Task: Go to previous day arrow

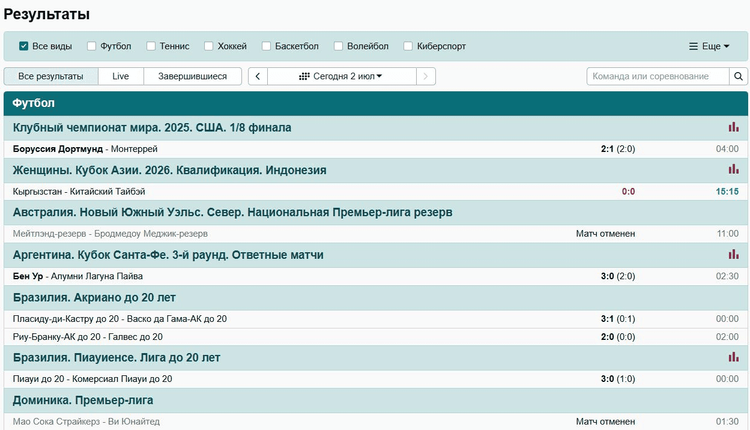Action: coord(257,76)
